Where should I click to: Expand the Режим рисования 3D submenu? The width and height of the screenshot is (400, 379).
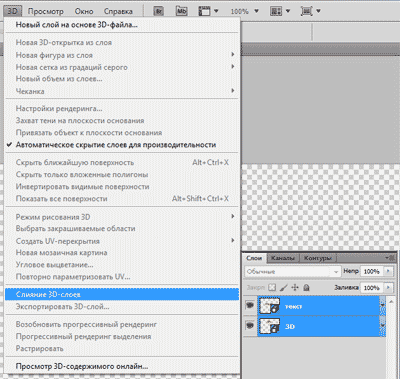click(233, 217)
